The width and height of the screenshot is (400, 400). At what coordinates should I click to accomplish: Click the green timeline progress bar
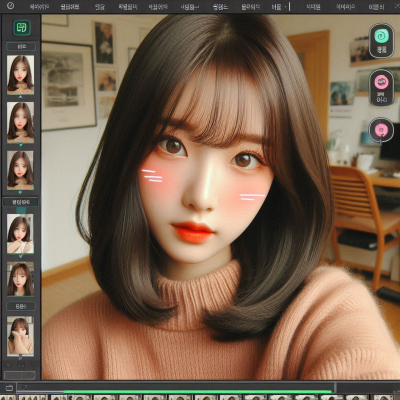tap(198, 392)
